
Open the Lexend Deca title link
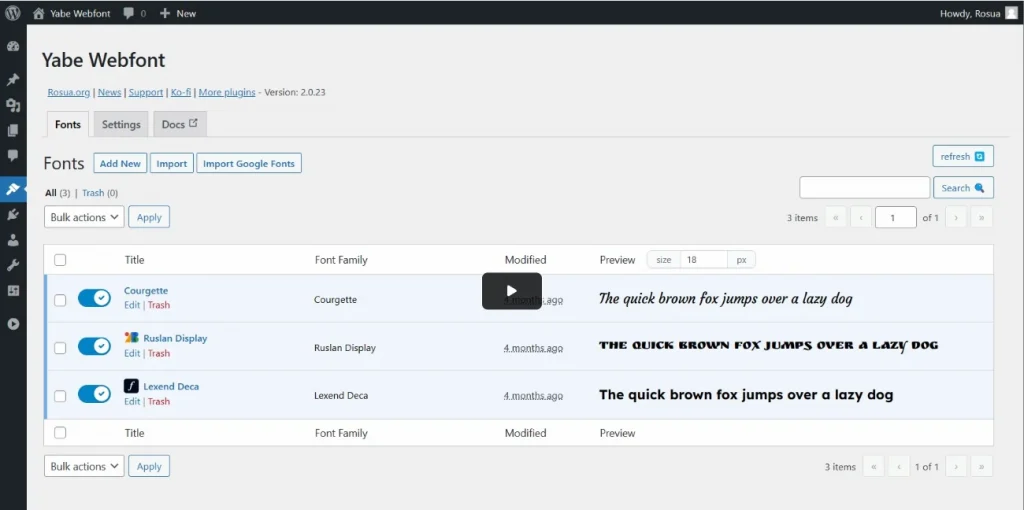click(x=171, y=386)
